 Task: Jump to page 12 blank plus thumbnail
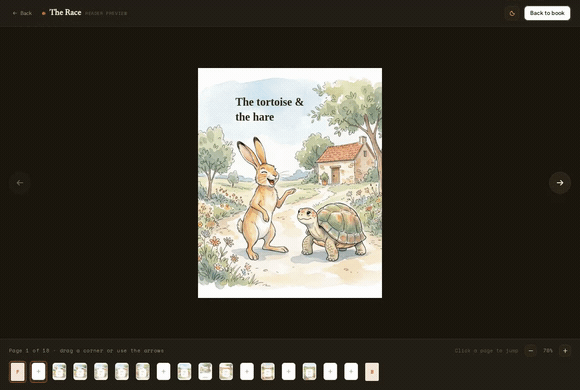247,371
